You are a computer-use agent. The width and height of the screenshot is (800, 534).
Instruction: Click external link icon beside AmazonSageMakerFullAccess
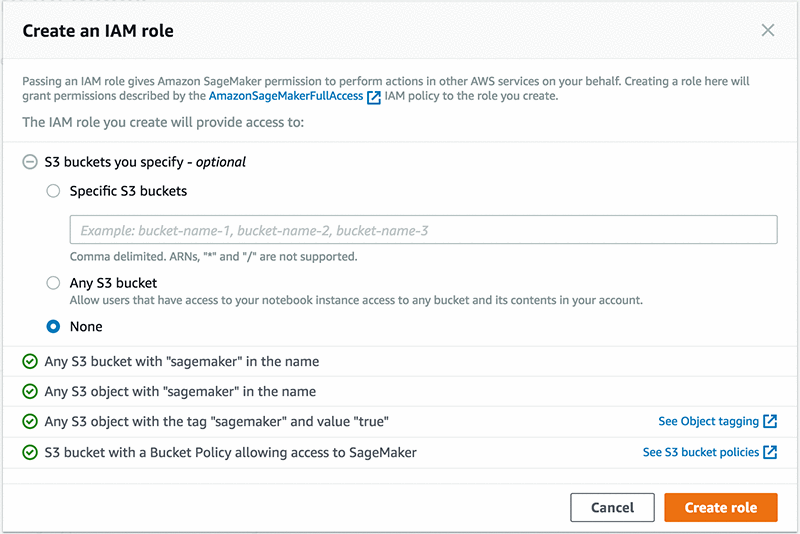[x=374, y=97]
